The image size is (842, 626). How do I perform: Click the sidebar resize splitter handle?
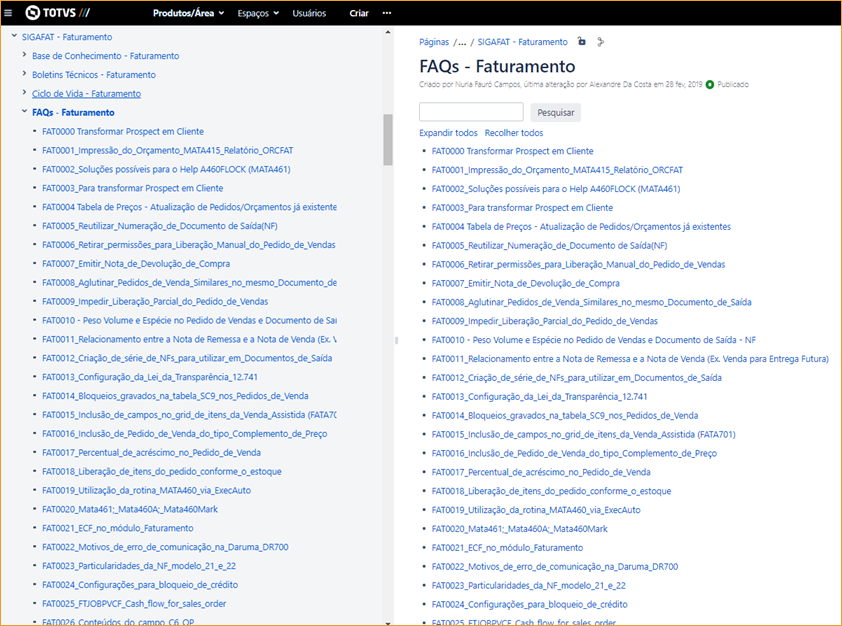tap(396, 340)
